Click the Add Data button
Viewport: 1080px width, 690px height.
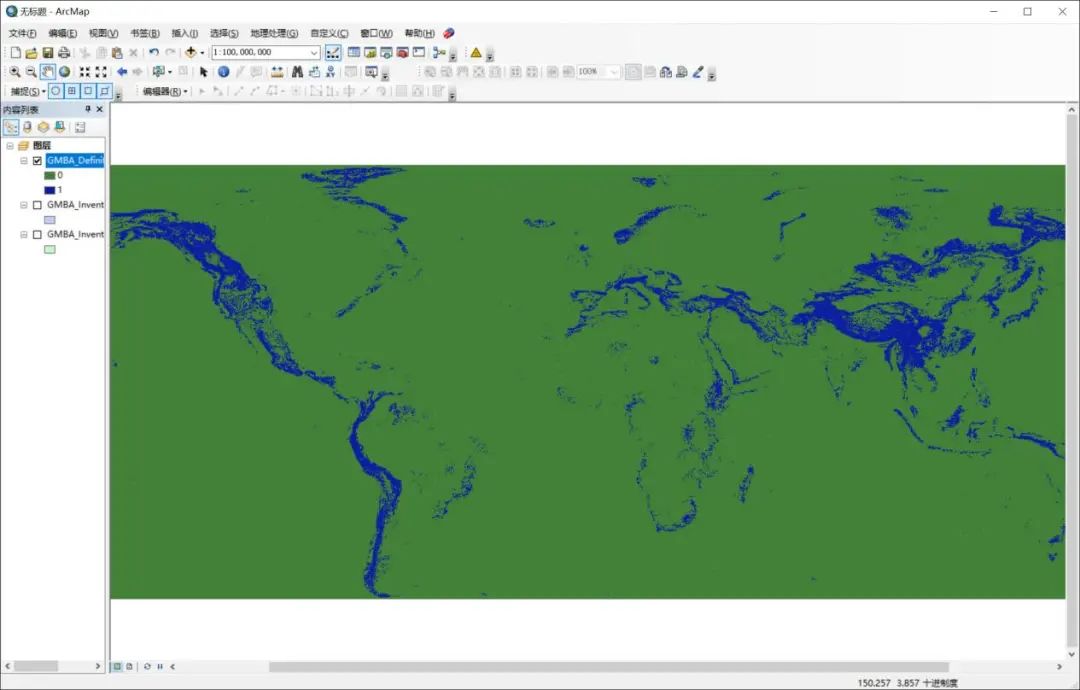(191, 52)
